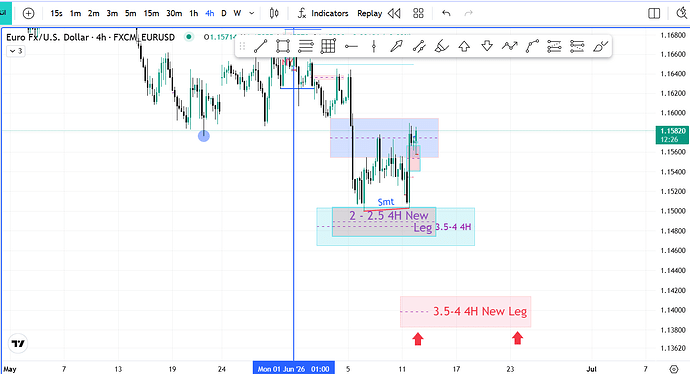This screenshot has height=374, width=690.
Task: Select the arrow down mark tool
Action: click(x=487, y=46)
